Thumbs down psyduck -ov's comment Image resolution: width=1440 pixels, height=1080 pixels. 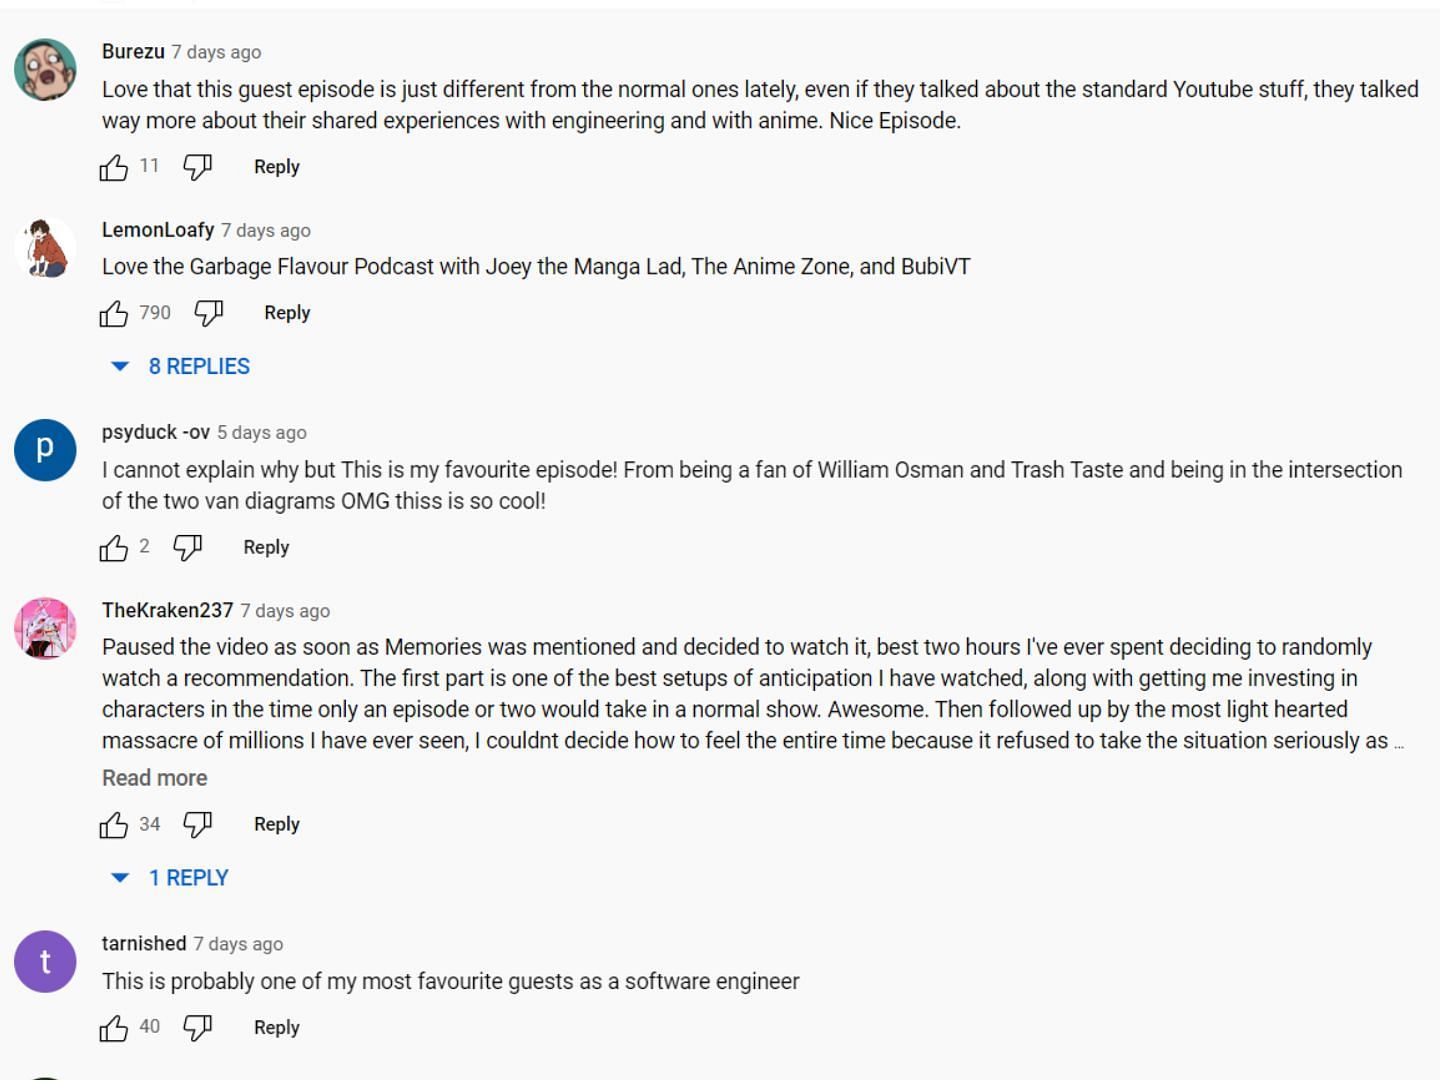click(x=187, y=548)
